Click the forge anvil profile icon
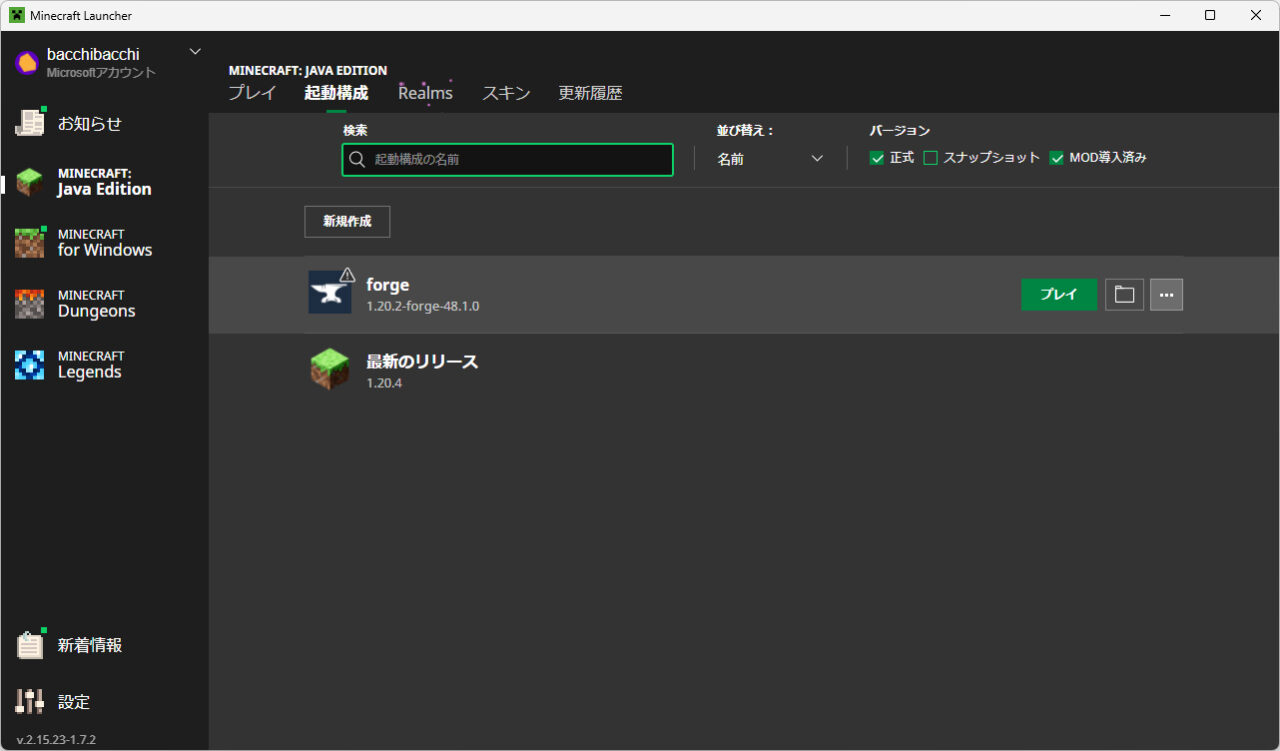The image size is (1280, 751). click(x=330, y=291)
